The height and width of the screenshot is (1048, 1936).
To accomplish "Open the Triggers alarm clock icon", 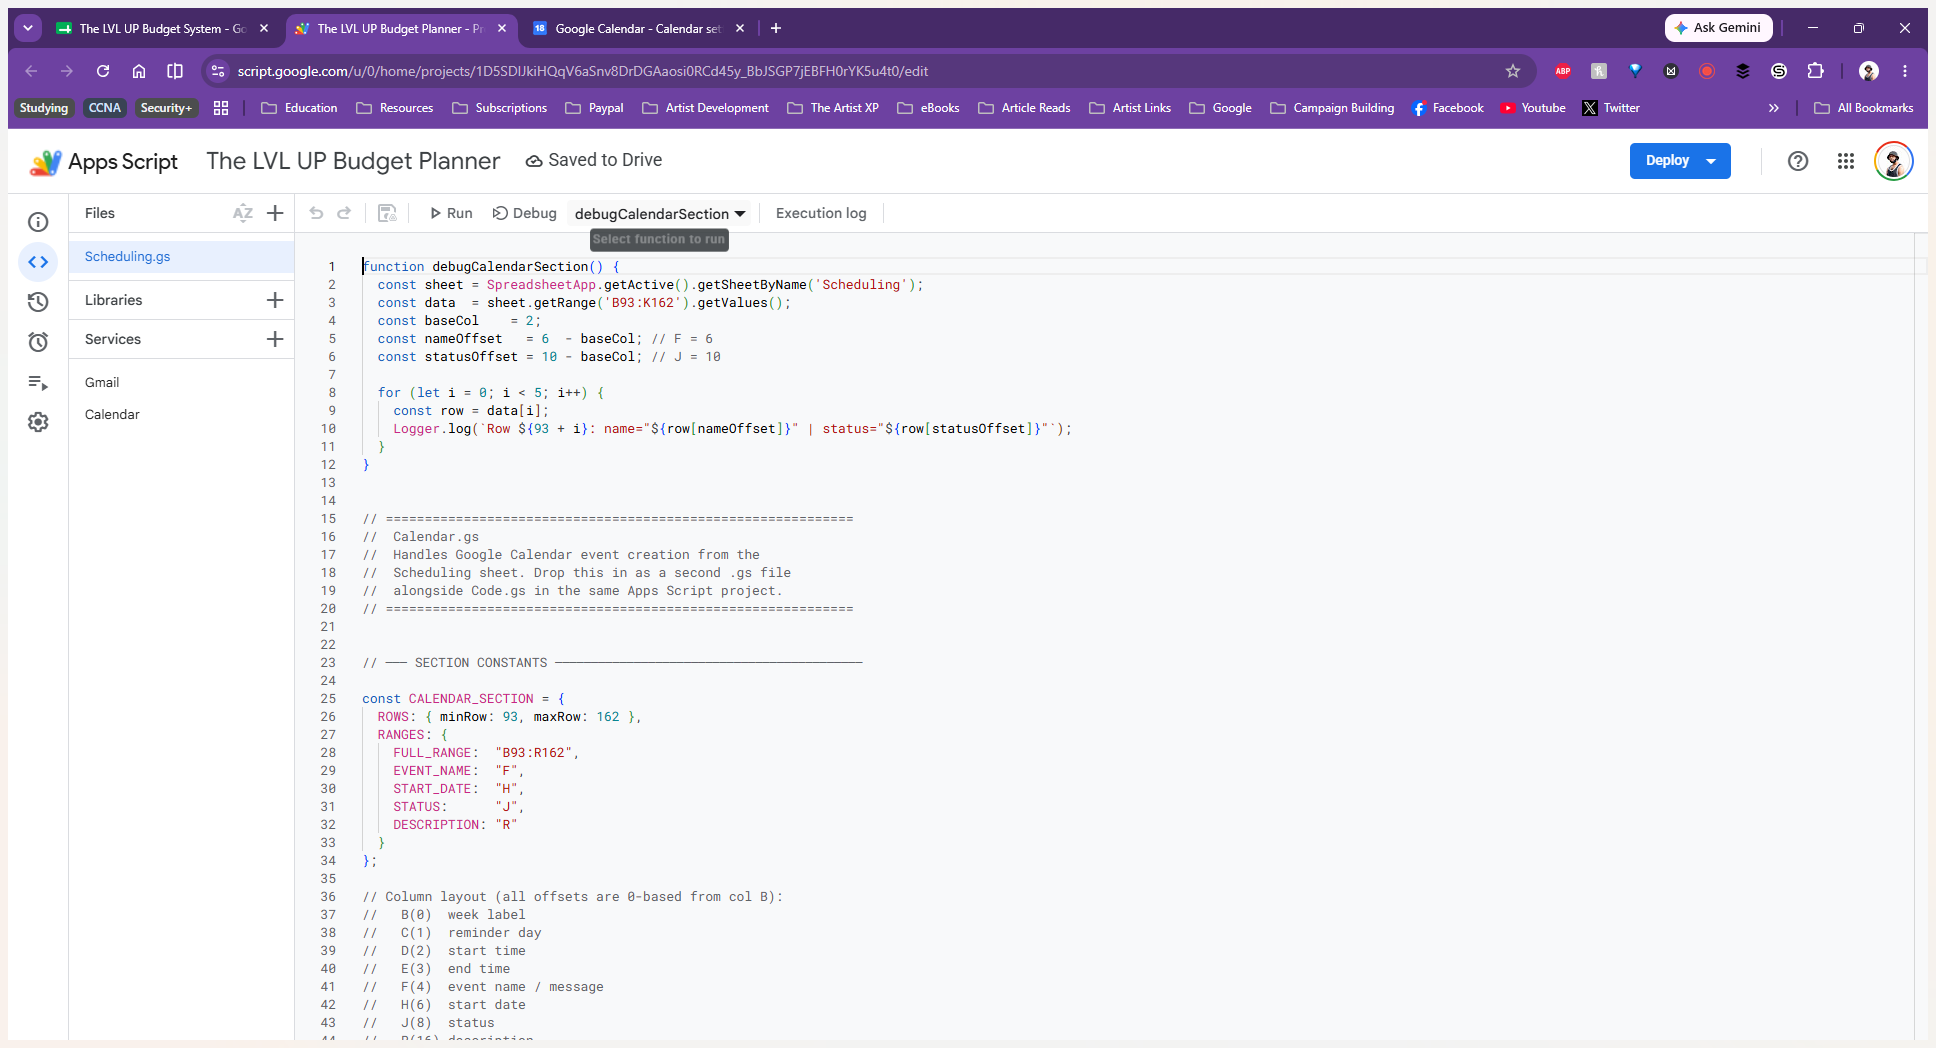I will (38, 342).
